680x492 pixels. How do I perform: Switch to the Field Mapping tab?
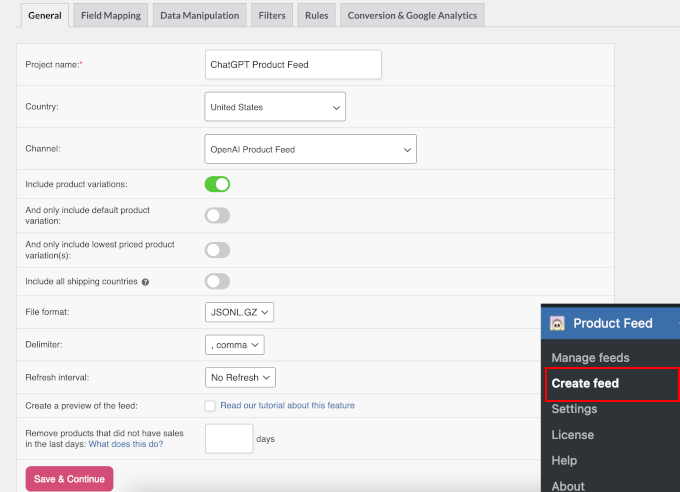pos(111,16)
